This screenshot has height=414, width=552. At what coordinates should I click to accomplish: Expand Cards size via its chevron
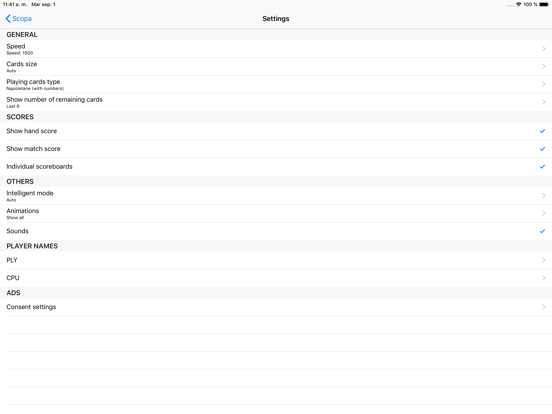(544, 67)
